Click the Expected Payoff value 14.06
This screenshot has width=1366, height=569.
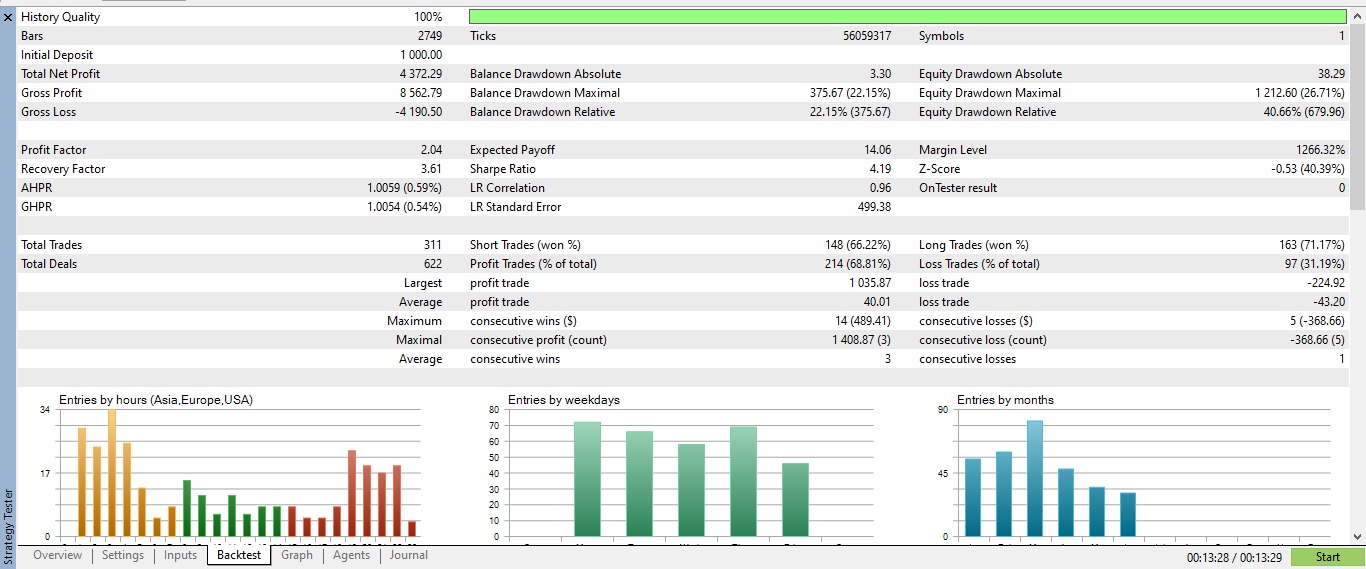tap(877, 150)
